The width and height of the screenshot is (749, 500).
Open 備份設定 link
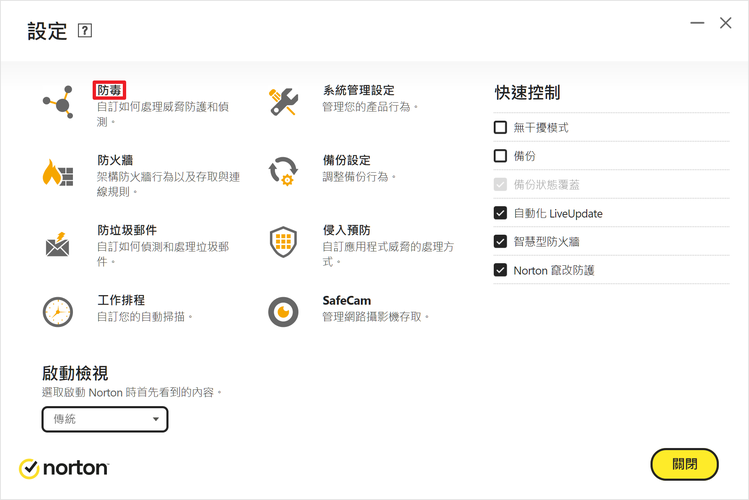[347, 160]
